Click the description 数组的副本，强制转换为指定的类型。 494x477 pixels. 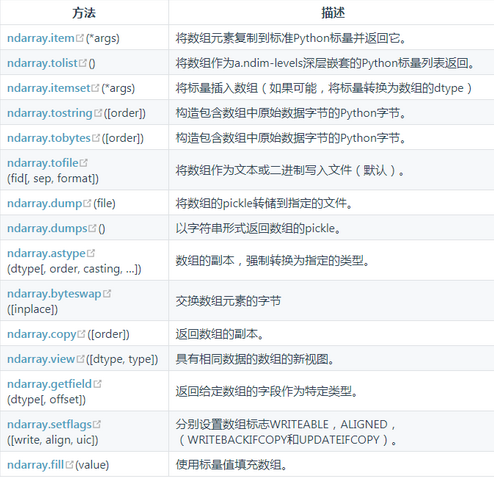(x=273, y=261)
